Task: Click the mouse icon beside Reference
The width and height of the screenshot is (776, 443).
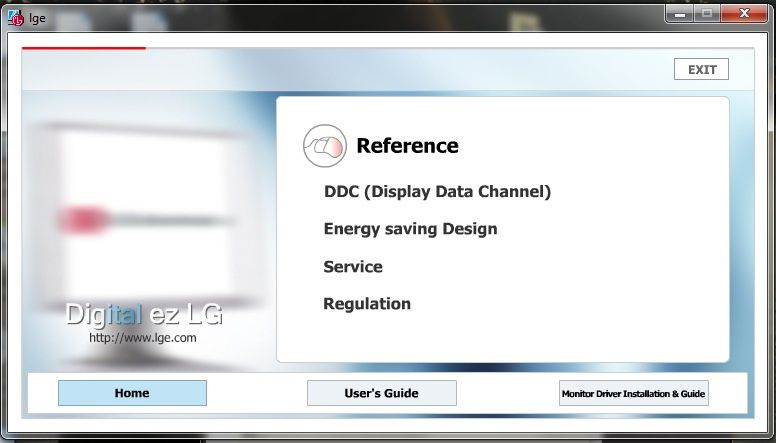Action: [x=325, y=146]
